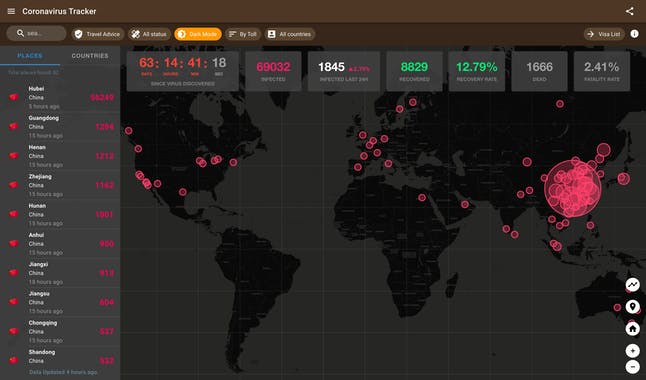Image resolution: width=646 pixels, height=380 pixels.
Task: Zoom in with the plus button
Action: [632, 351]
